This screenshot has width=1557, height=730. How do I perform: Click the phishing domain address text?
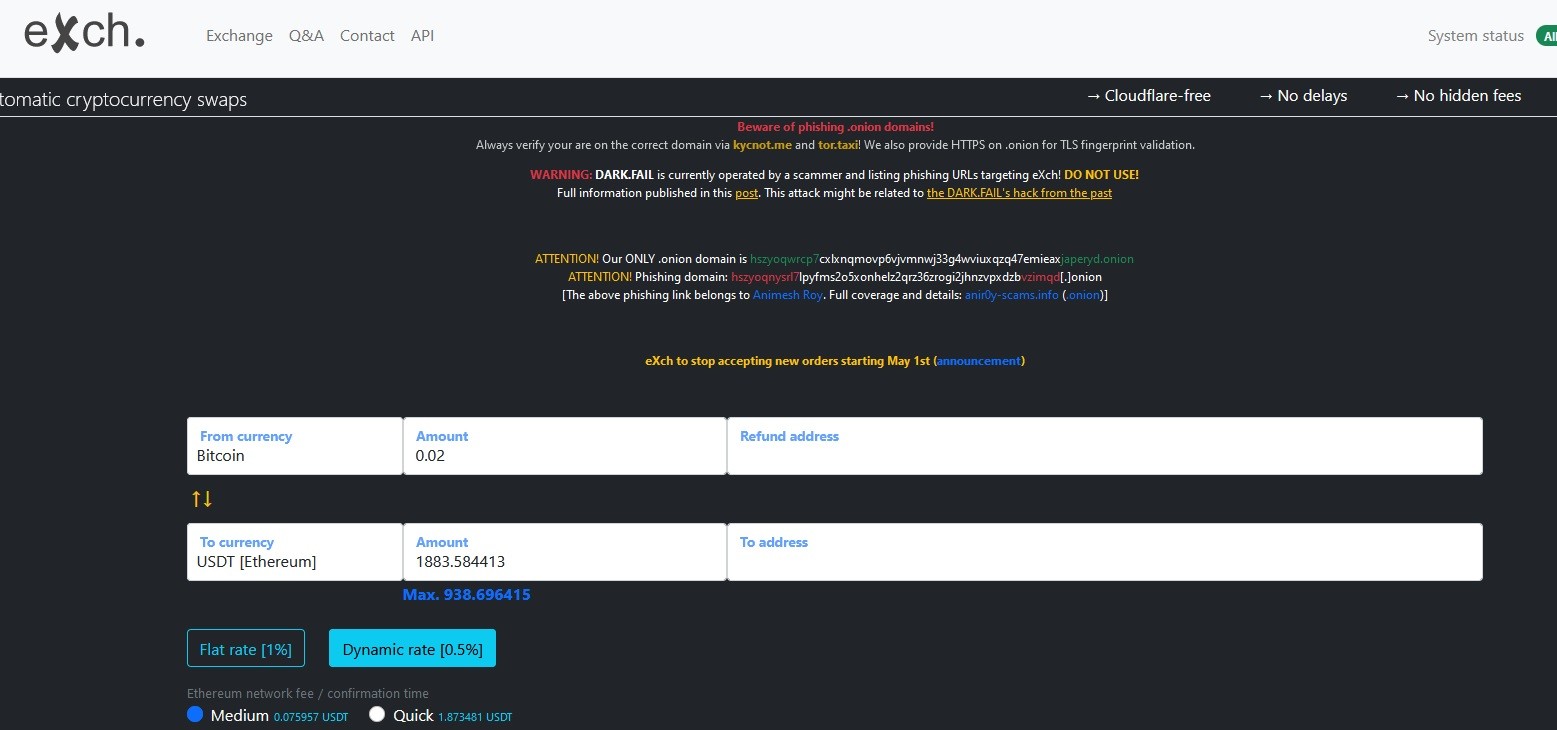click(x=916, y=277)
